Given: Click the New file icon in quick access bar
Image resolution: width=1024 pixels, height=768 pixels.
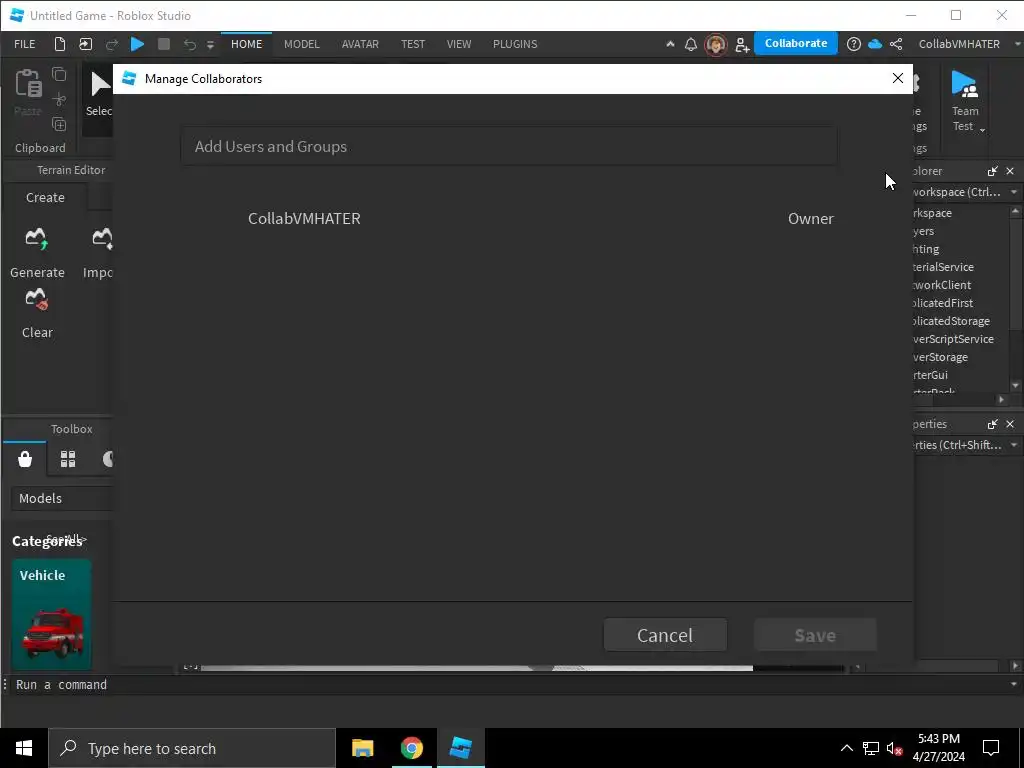Looking at the screenshot, I should click(59, 44).
